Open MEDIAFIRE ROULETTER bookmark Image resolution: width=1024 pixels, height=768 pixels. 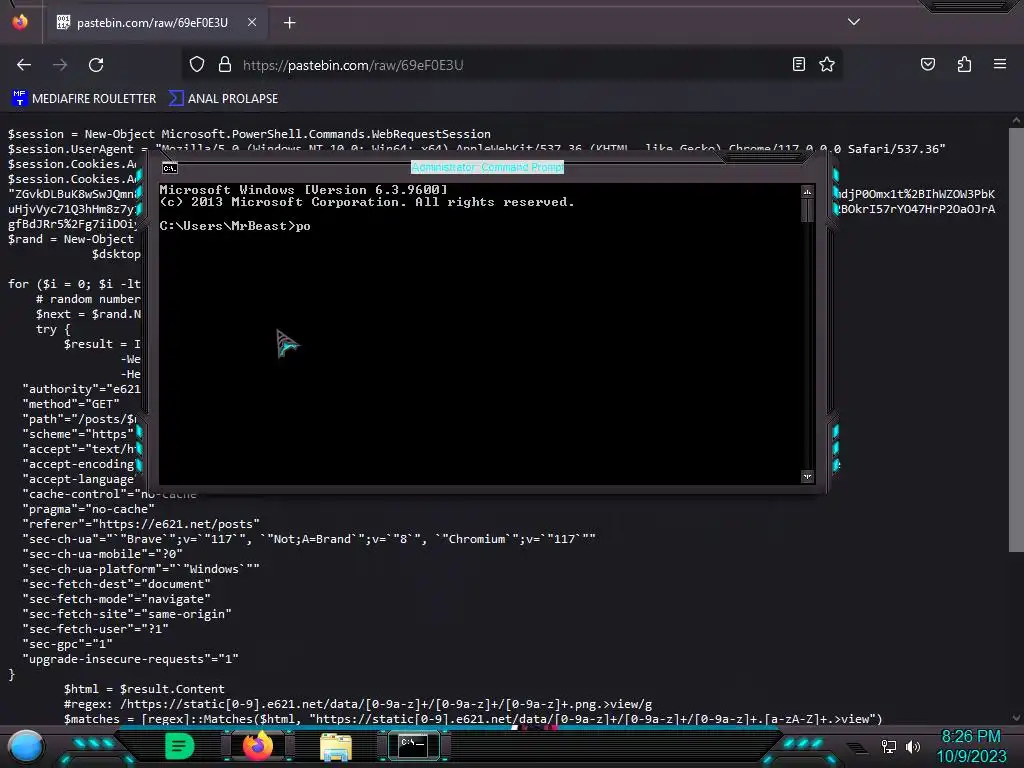(x=84, y=99)
